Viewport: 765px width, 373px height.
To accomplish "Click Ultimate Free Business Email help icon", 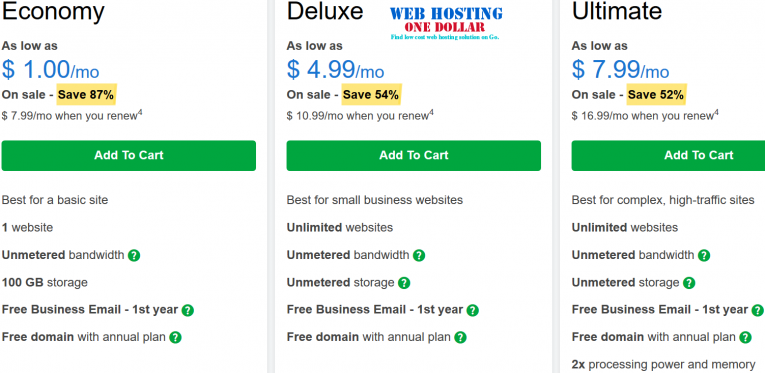I will 758,311.
